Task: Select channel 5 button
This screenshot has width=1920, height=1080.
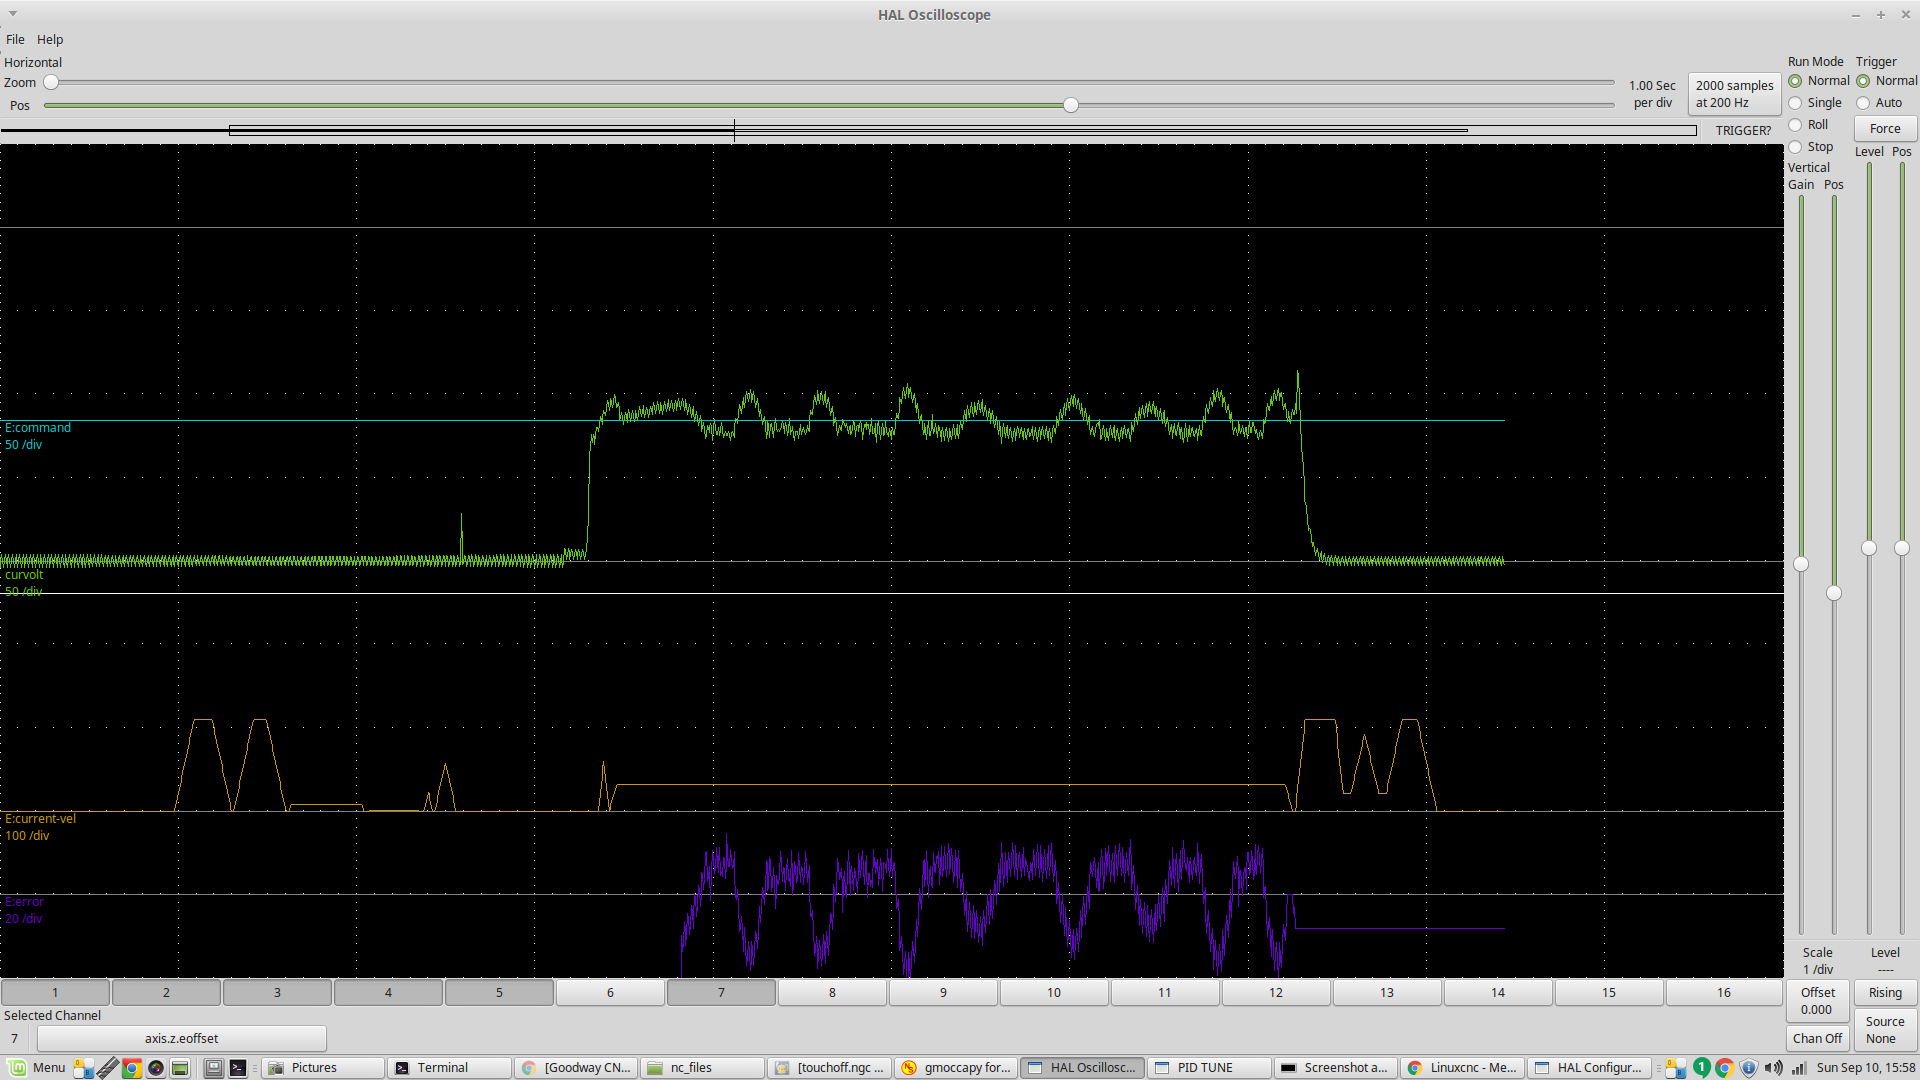Action: click(x=499, y=993)
